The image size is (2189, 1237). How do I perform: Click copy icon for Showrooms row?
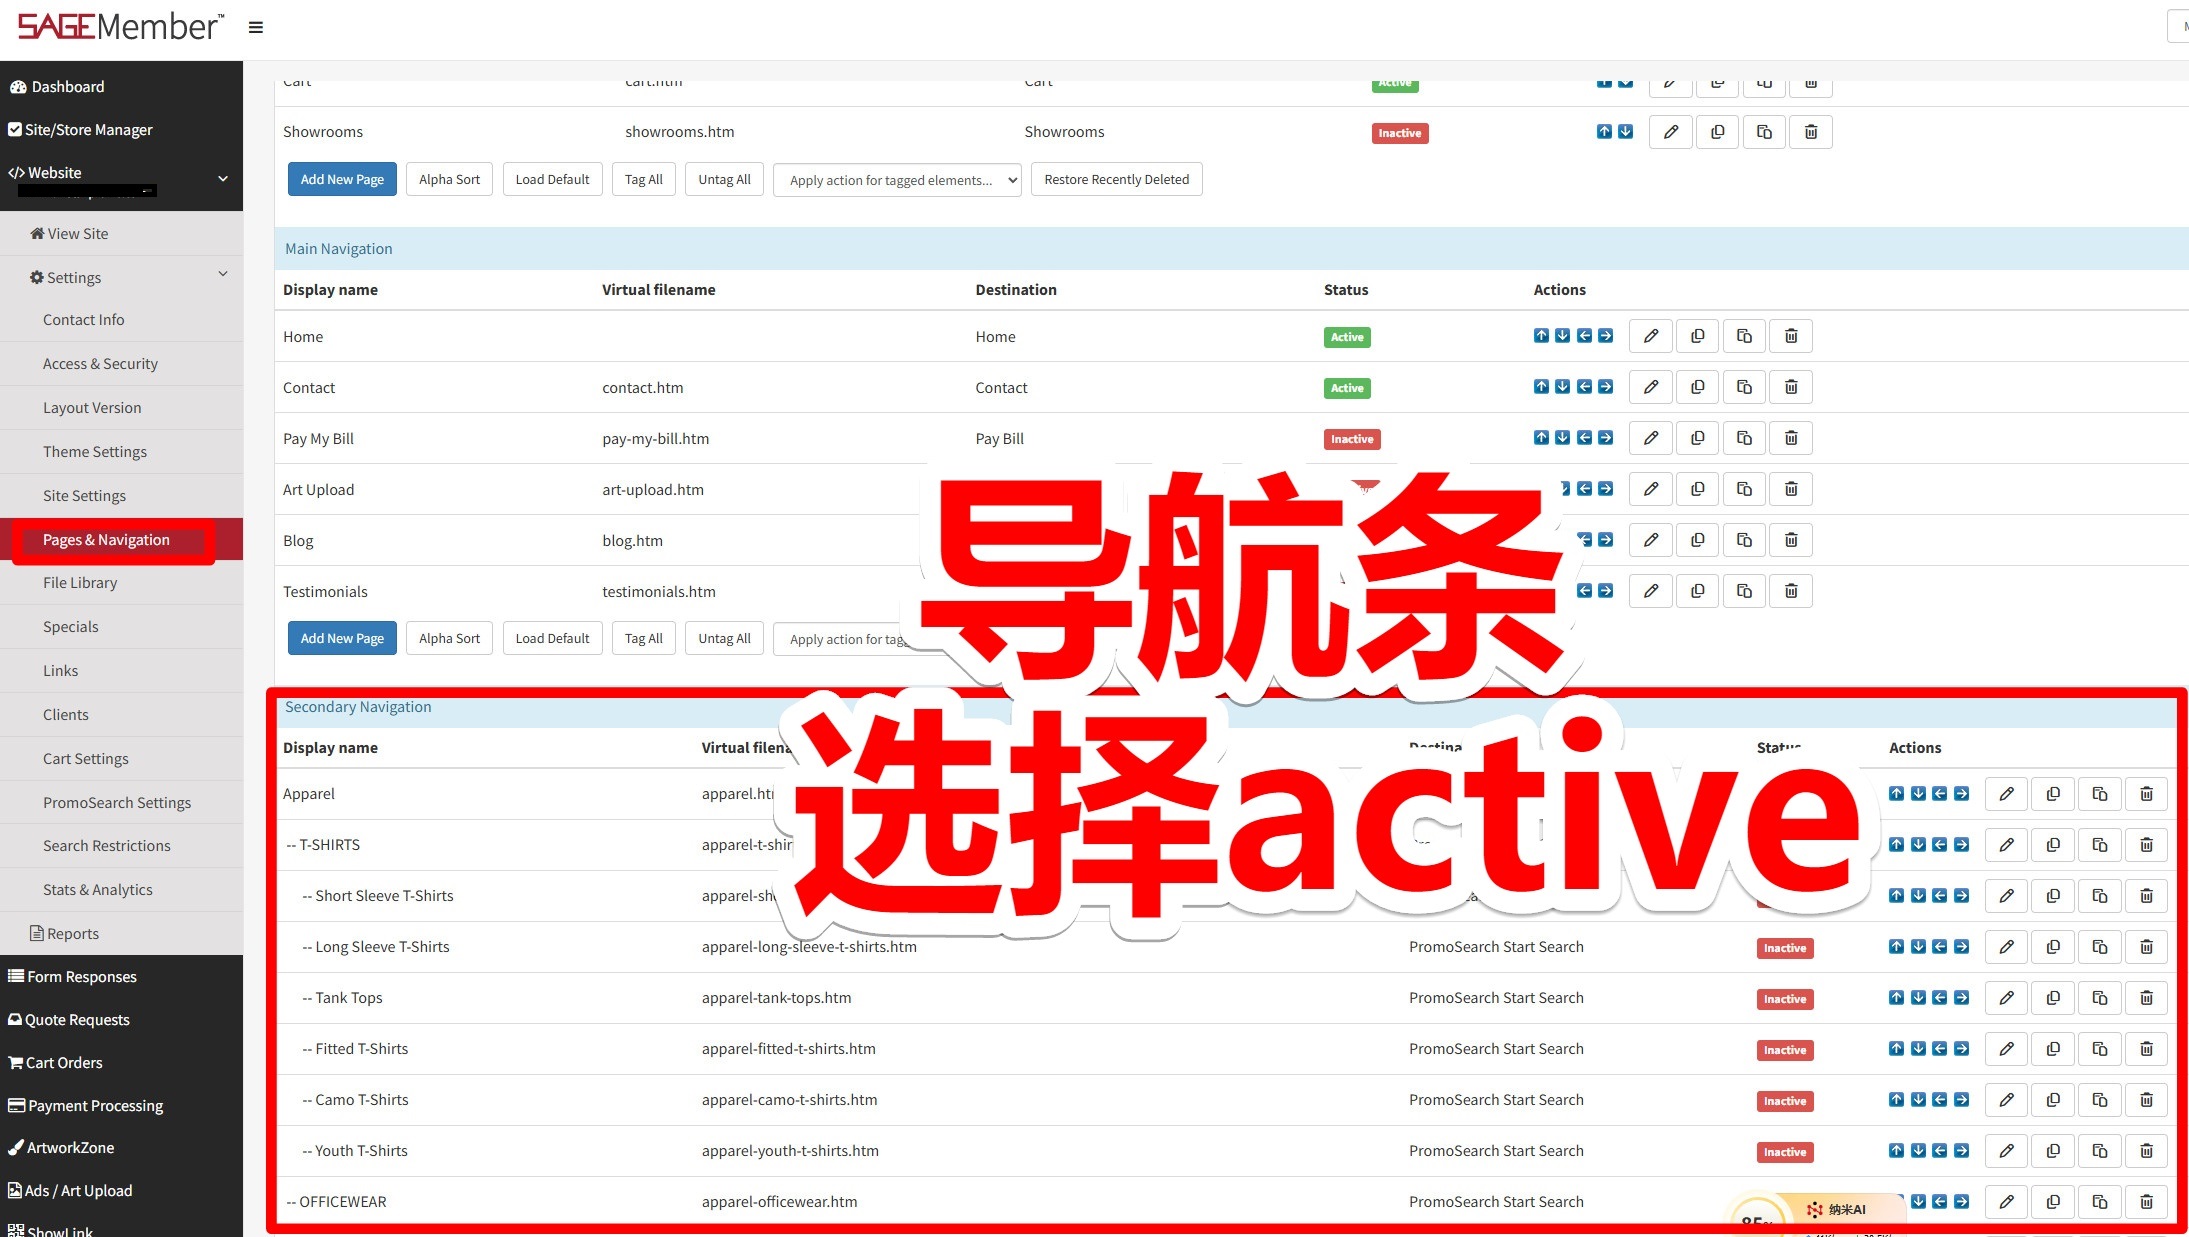point(1717,132)
